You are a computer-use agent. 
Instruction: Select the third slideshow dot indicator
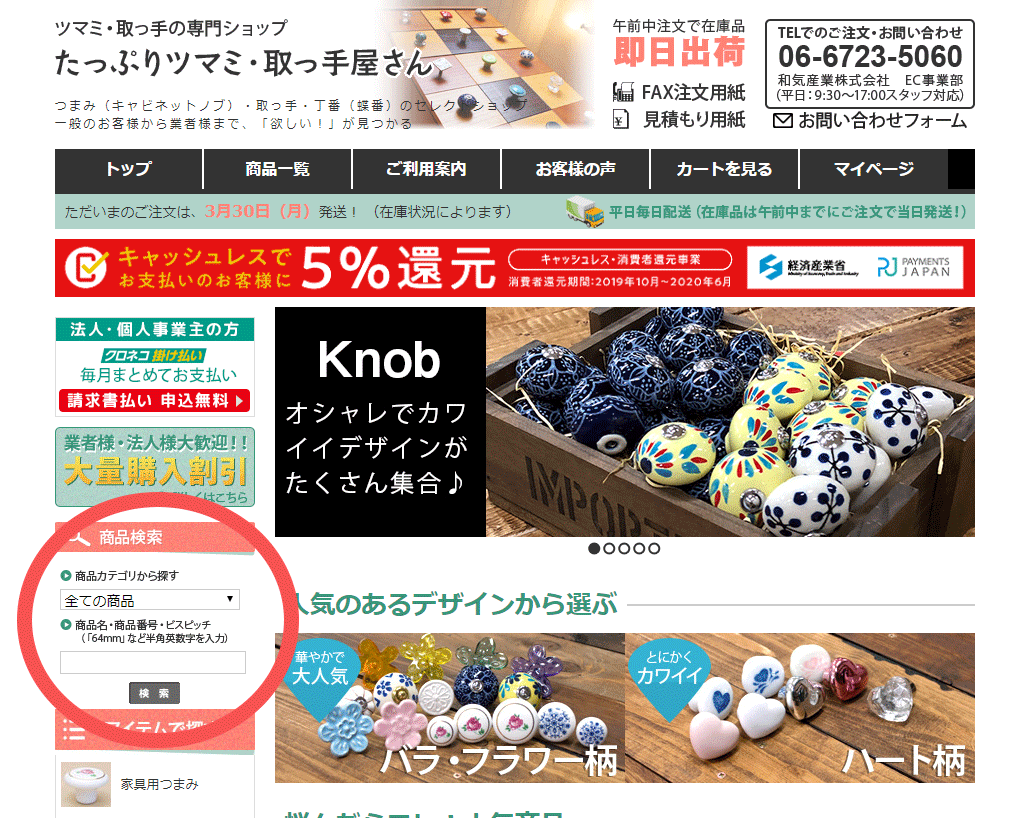pyautogui.click(x=624, y=548)
